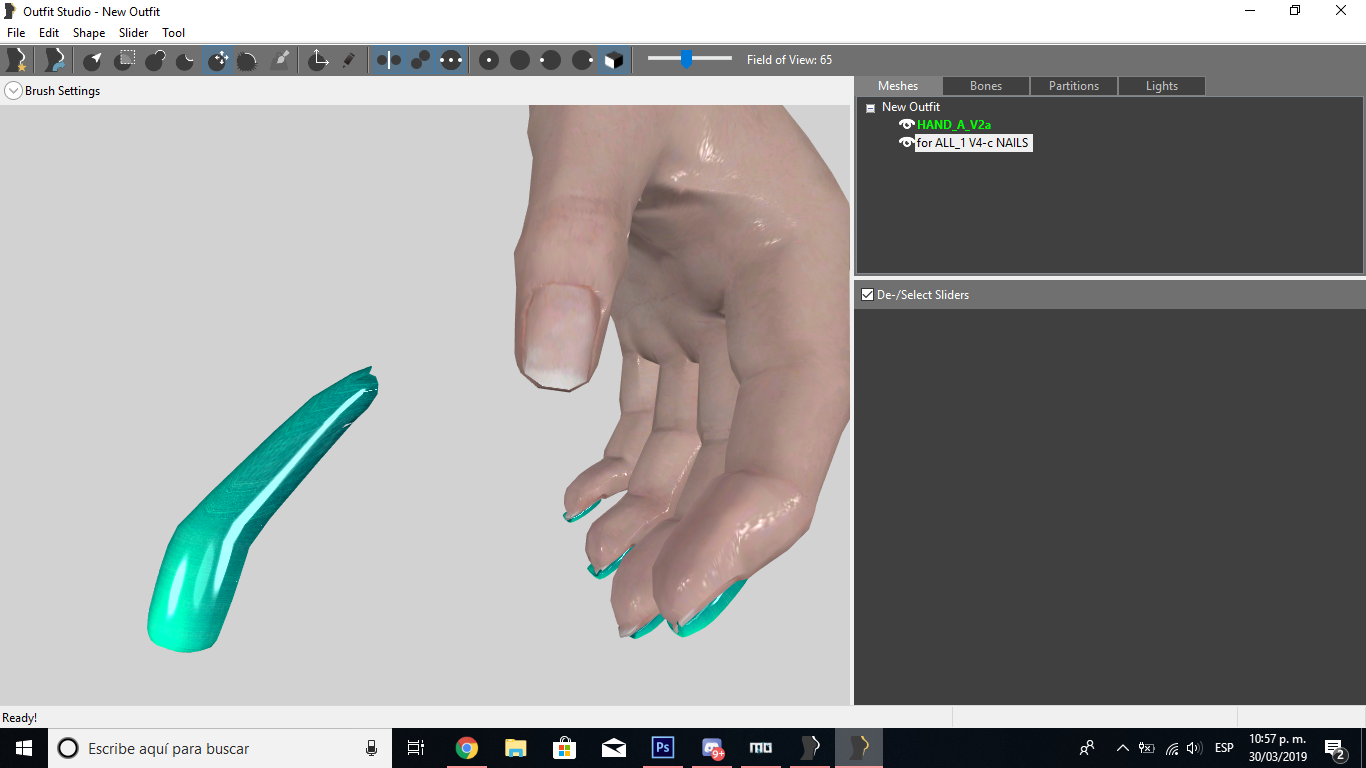This screenshot has height=768, width=1366.
Task: Click the ESP language indicator
Action: (x=1224, y=748)
